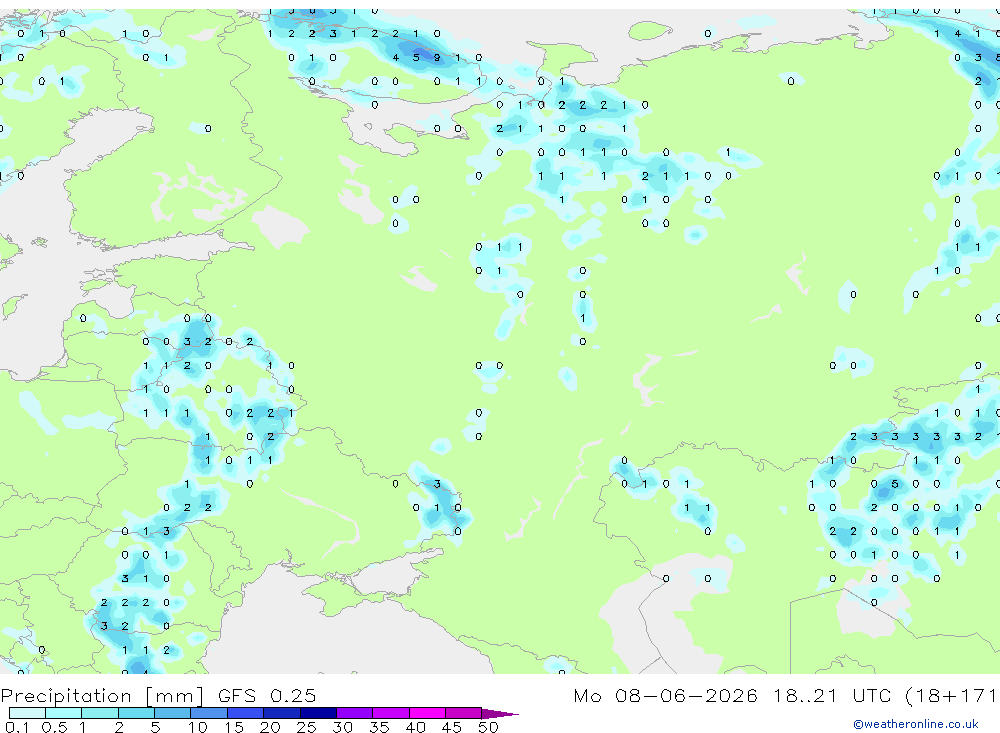Click the 1–2 mm legend color swatch
Screen dimensions: 1000x733
tap(100, 713)
